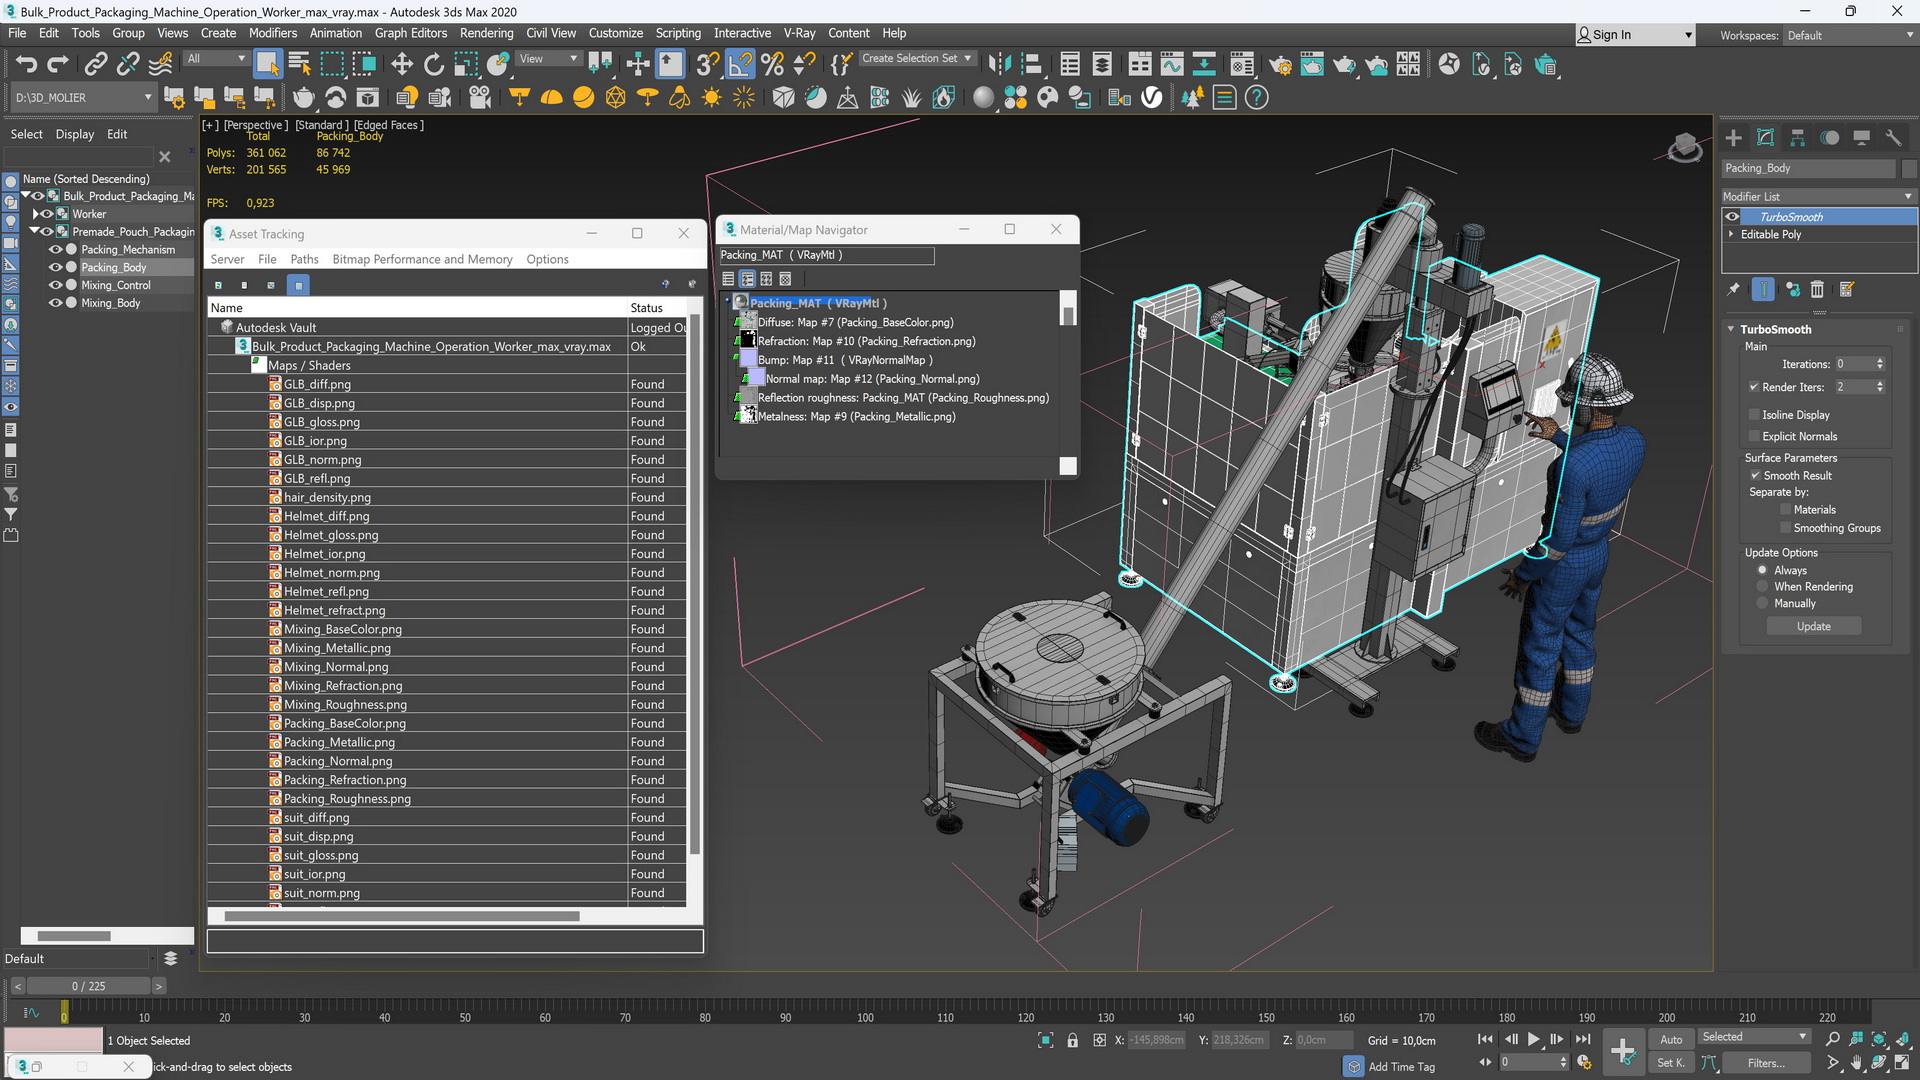Expand the Editable Poly modifier entry
The width and height of the screenshot is (1920, 1080).
pos(1731,235)
